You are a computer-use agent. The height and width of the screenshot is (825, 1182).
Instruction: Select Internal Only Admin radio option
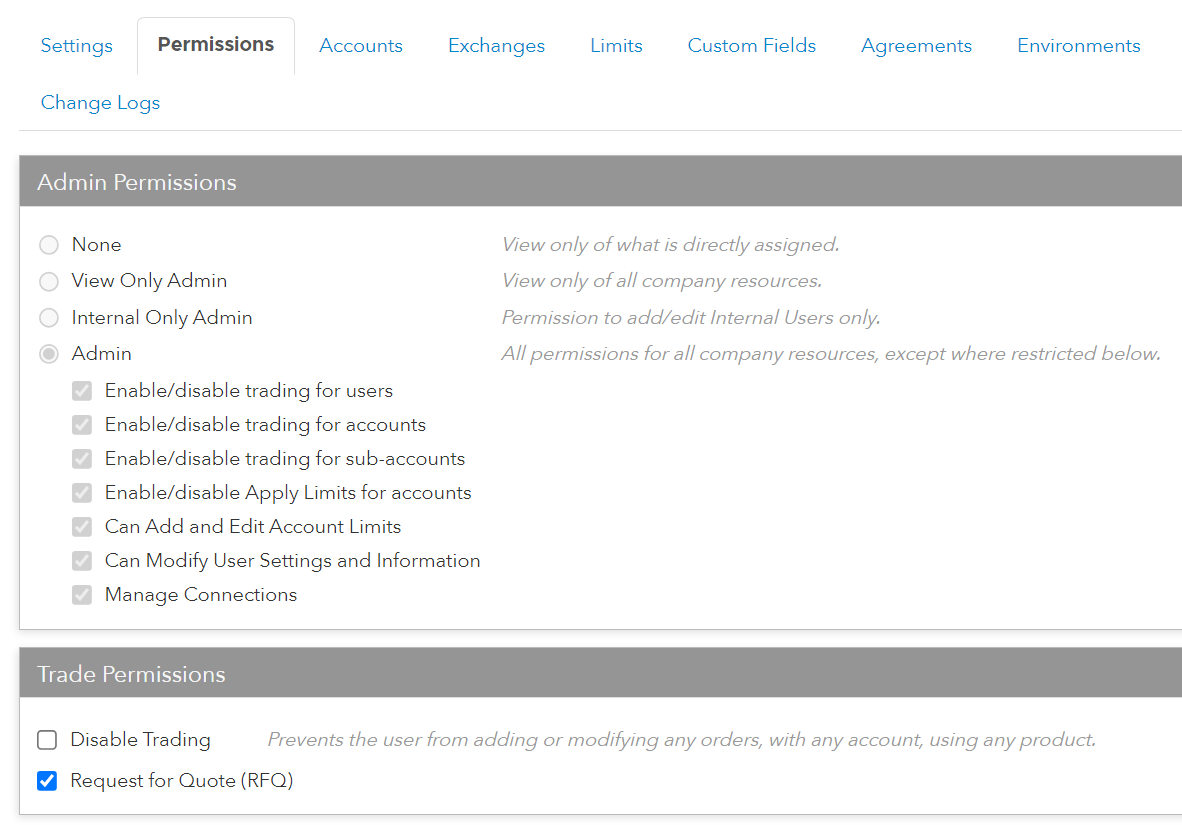pyautogui.click(x=49, y=318)
